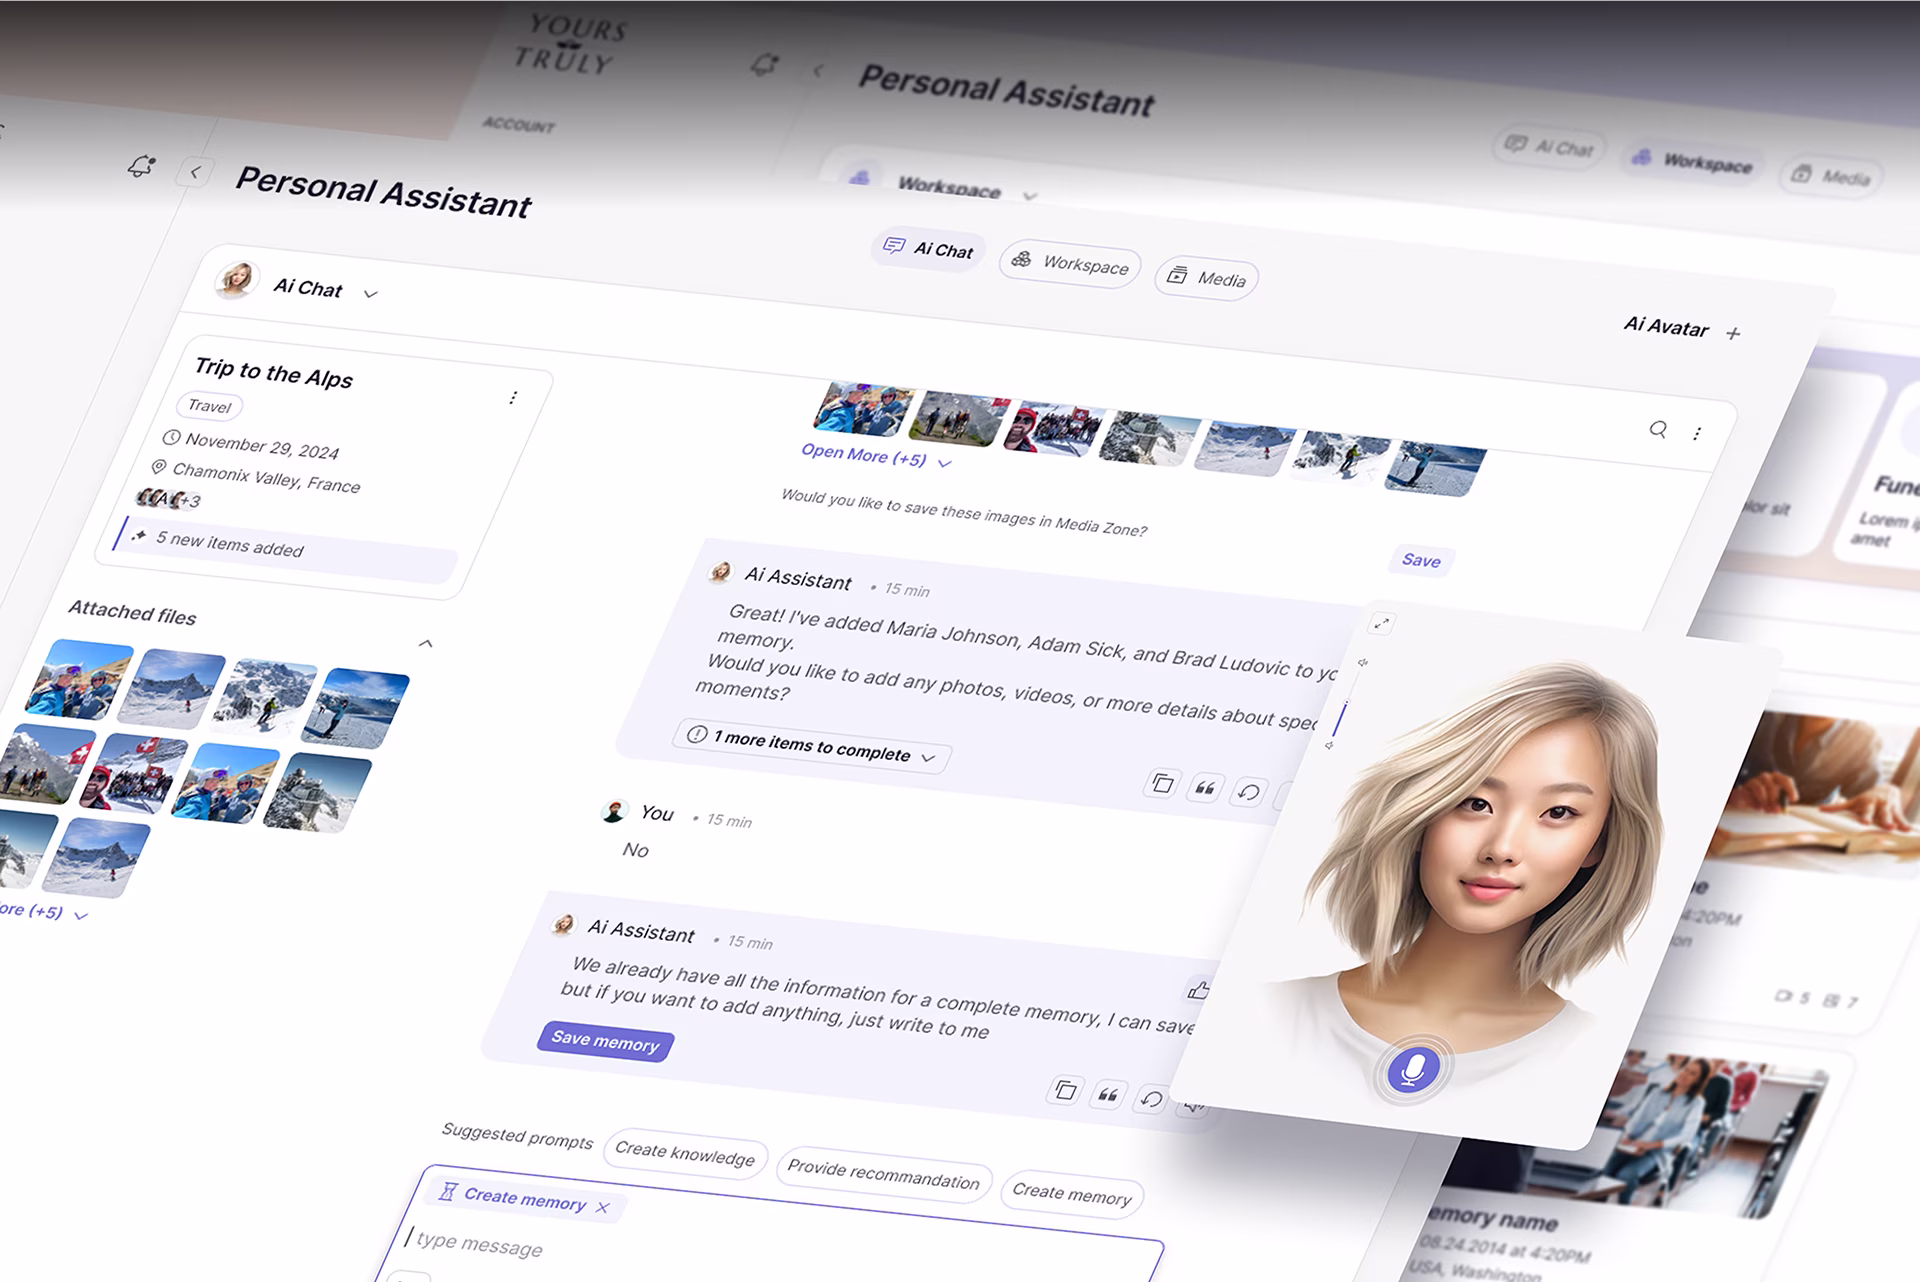Toggle read-aloud on the assistant message
This screenshot has height=1282, width=1920.
point(1192,1106)
